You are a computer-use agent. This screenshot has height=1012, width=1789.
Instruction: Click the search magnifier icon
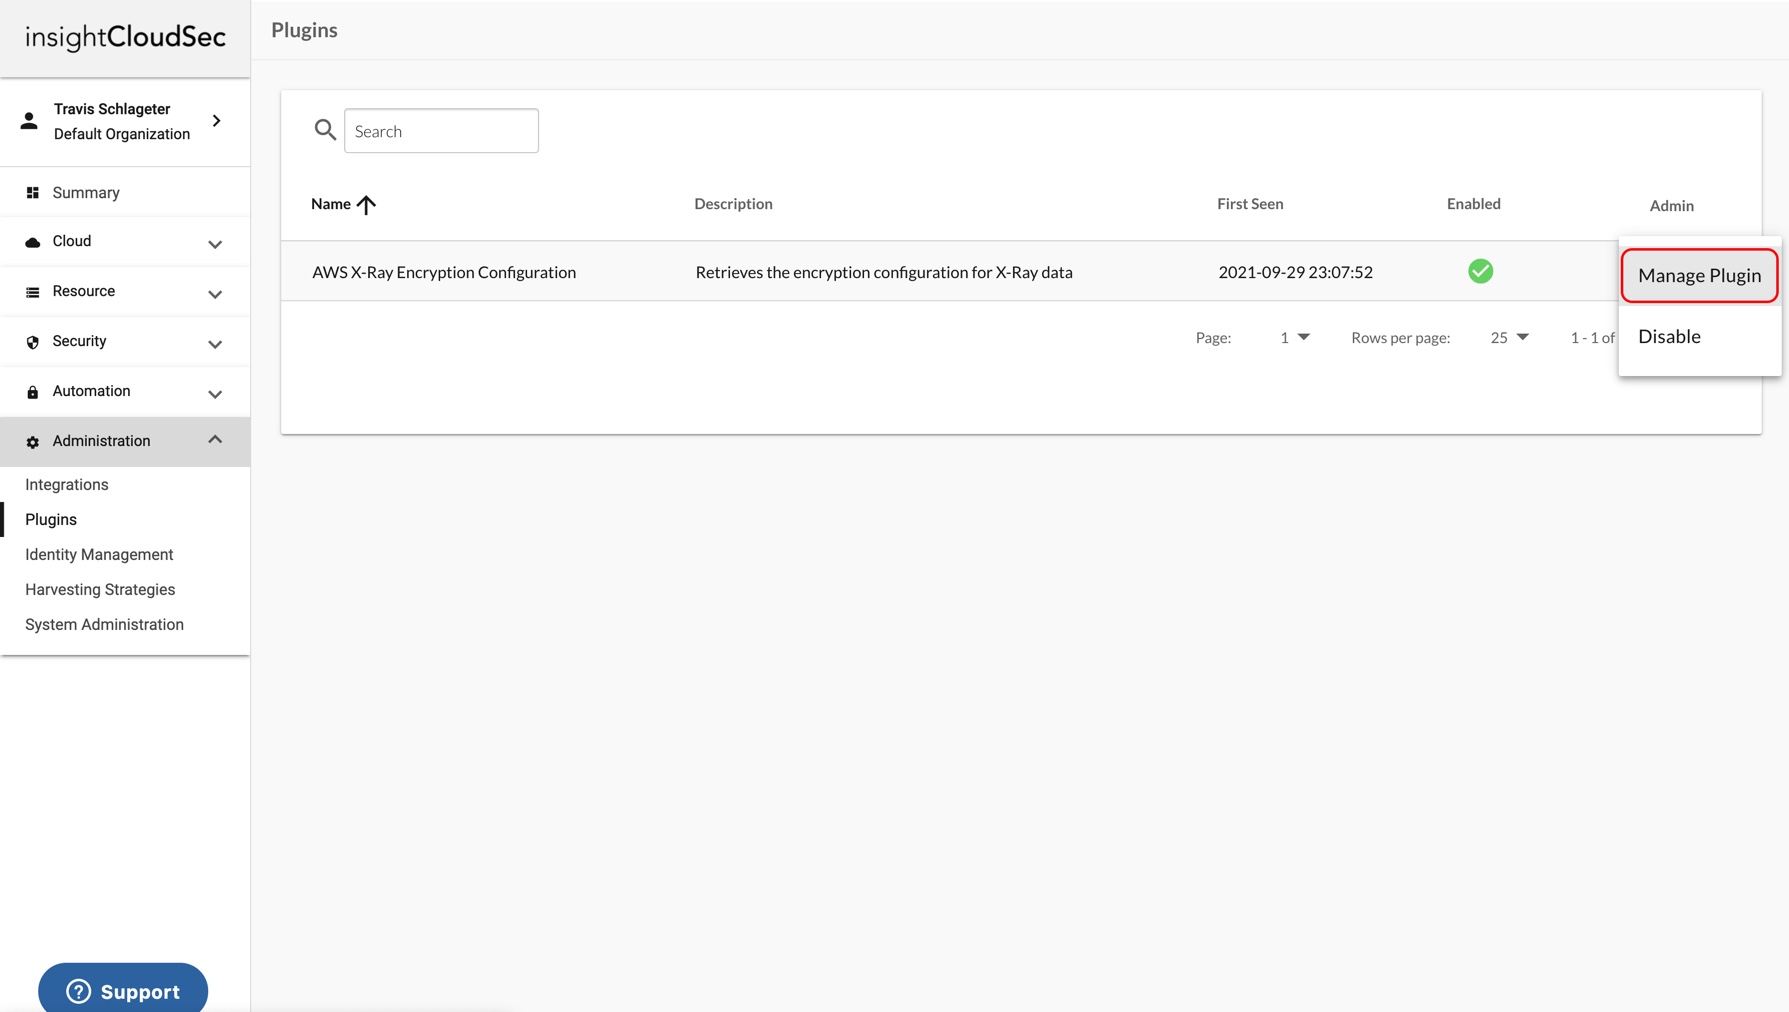pyautogui.click(x=325, y=130)
